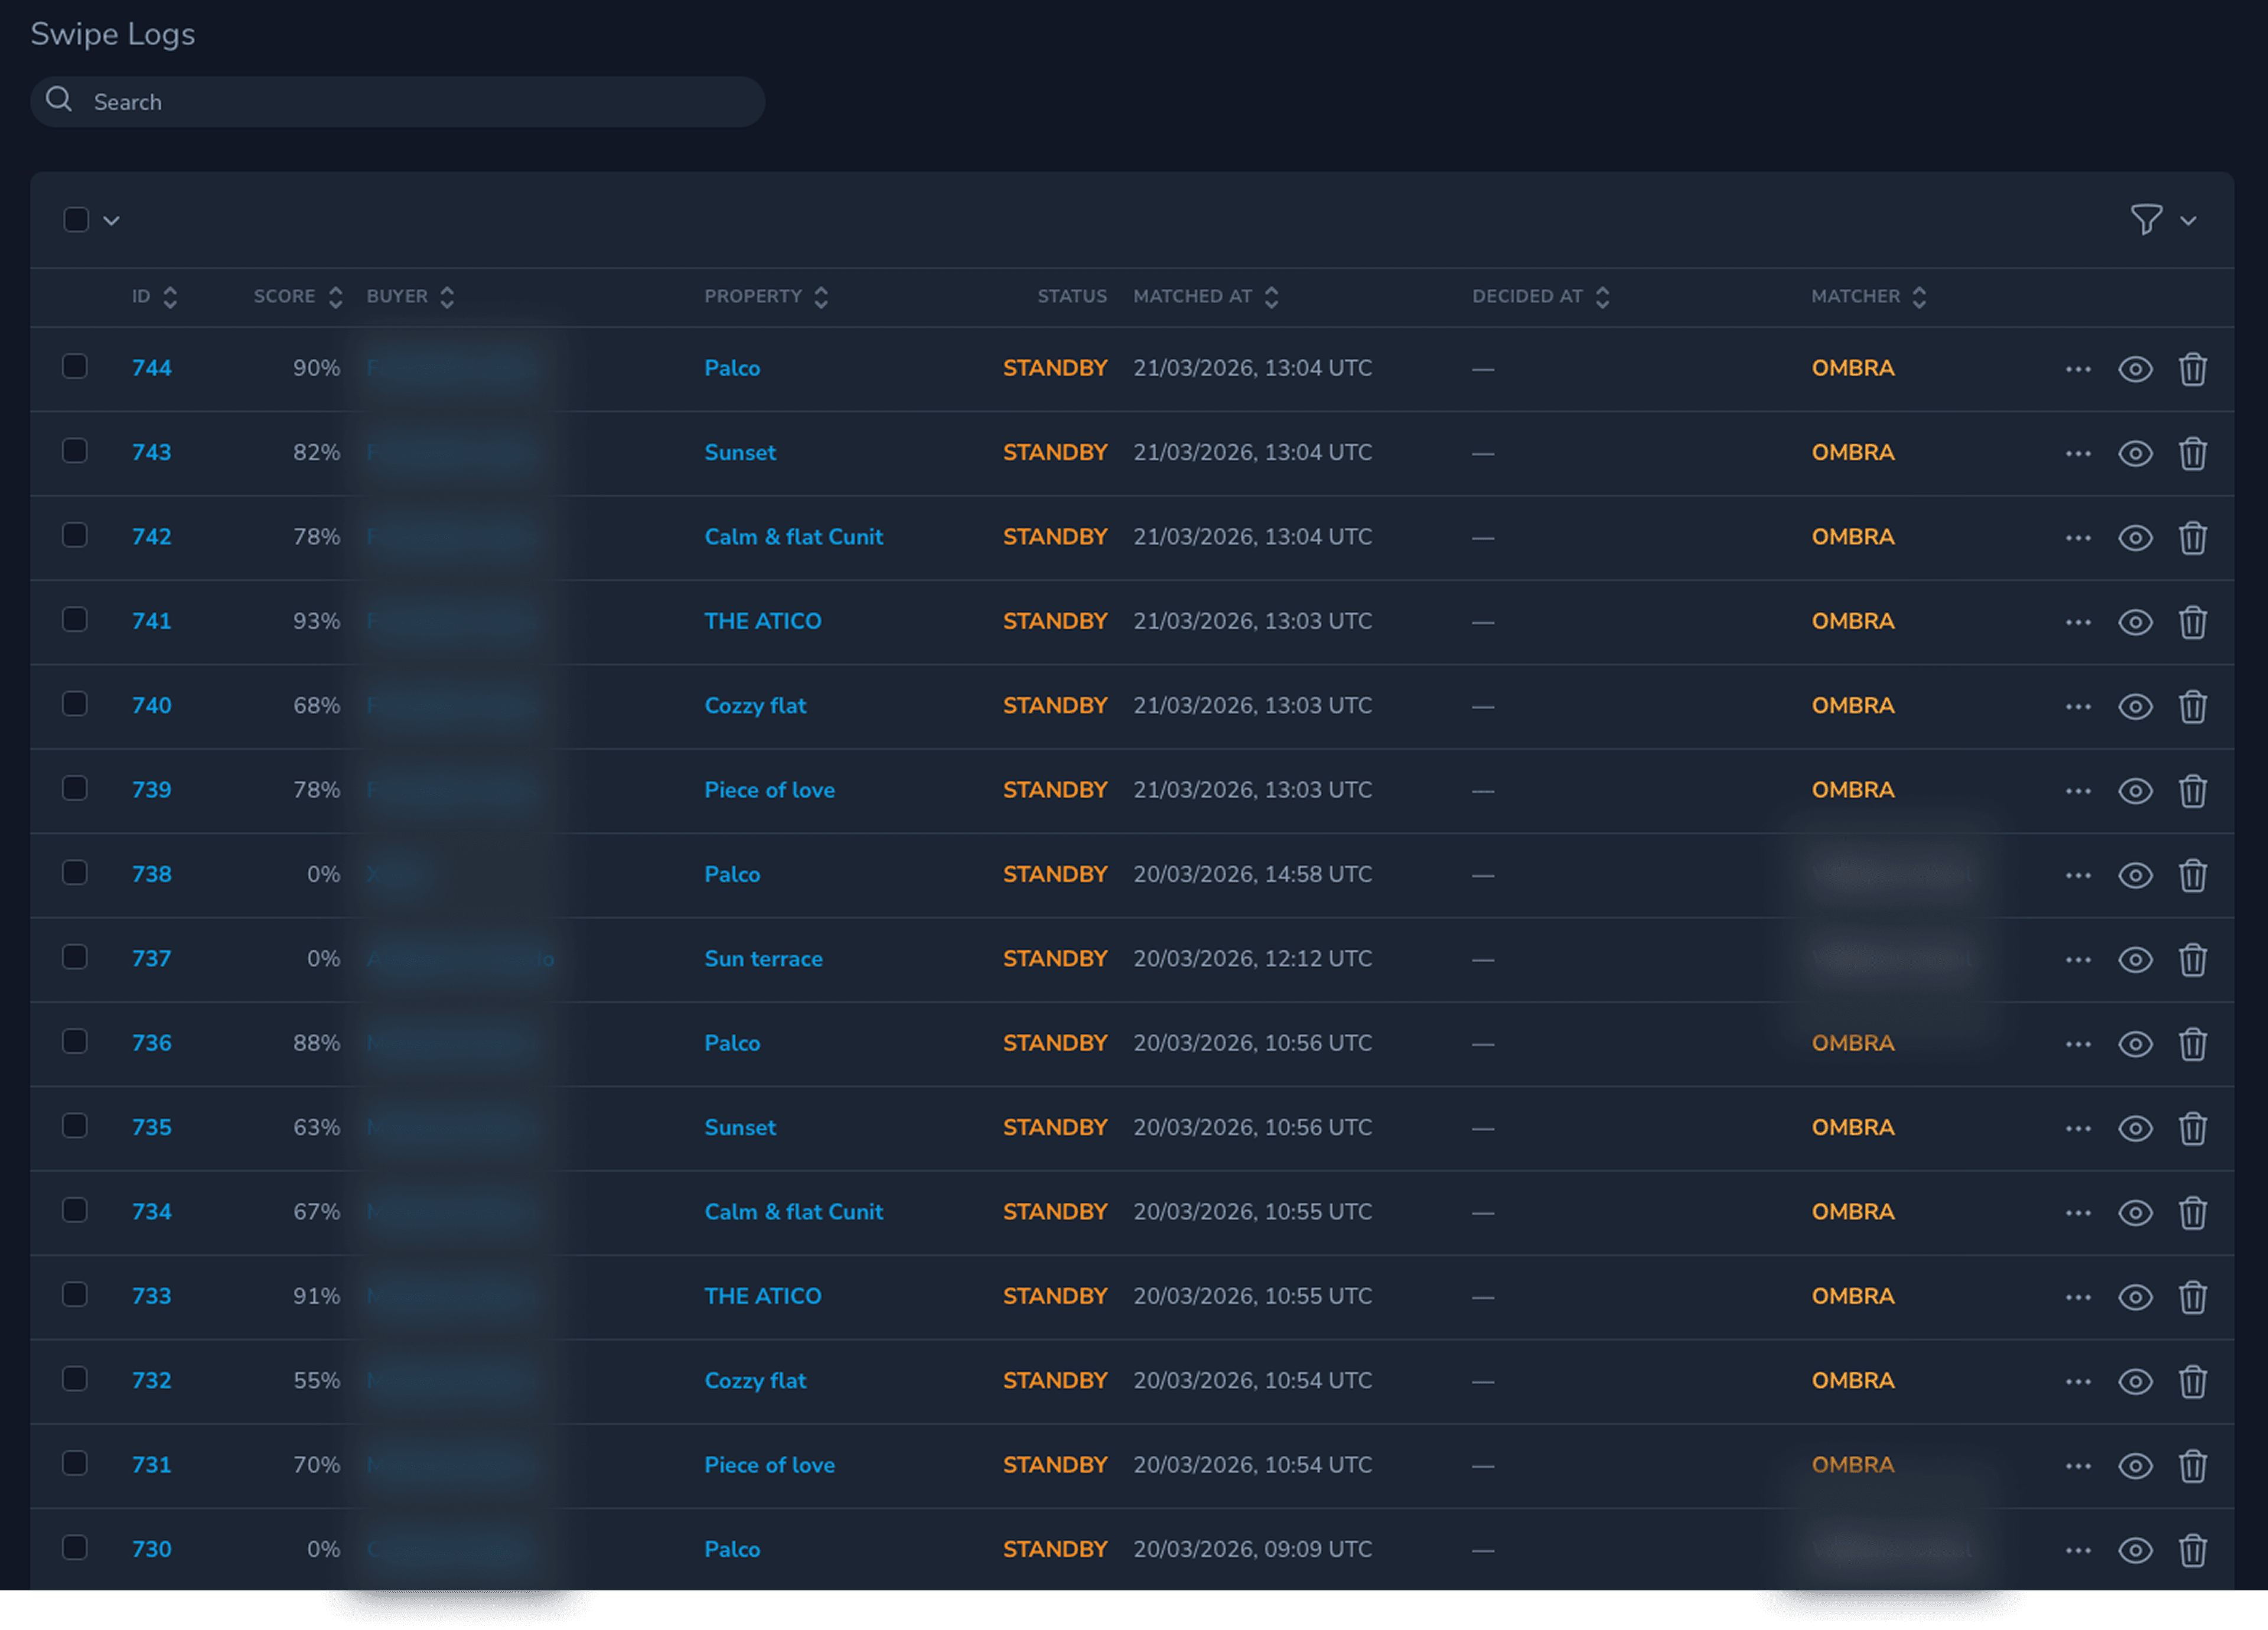Click the trash icon on the Sunset row 735
Image resolution: width=2268 pixels, height=1630 pixels.
pyautogui.click(x=2193, y=1128)
